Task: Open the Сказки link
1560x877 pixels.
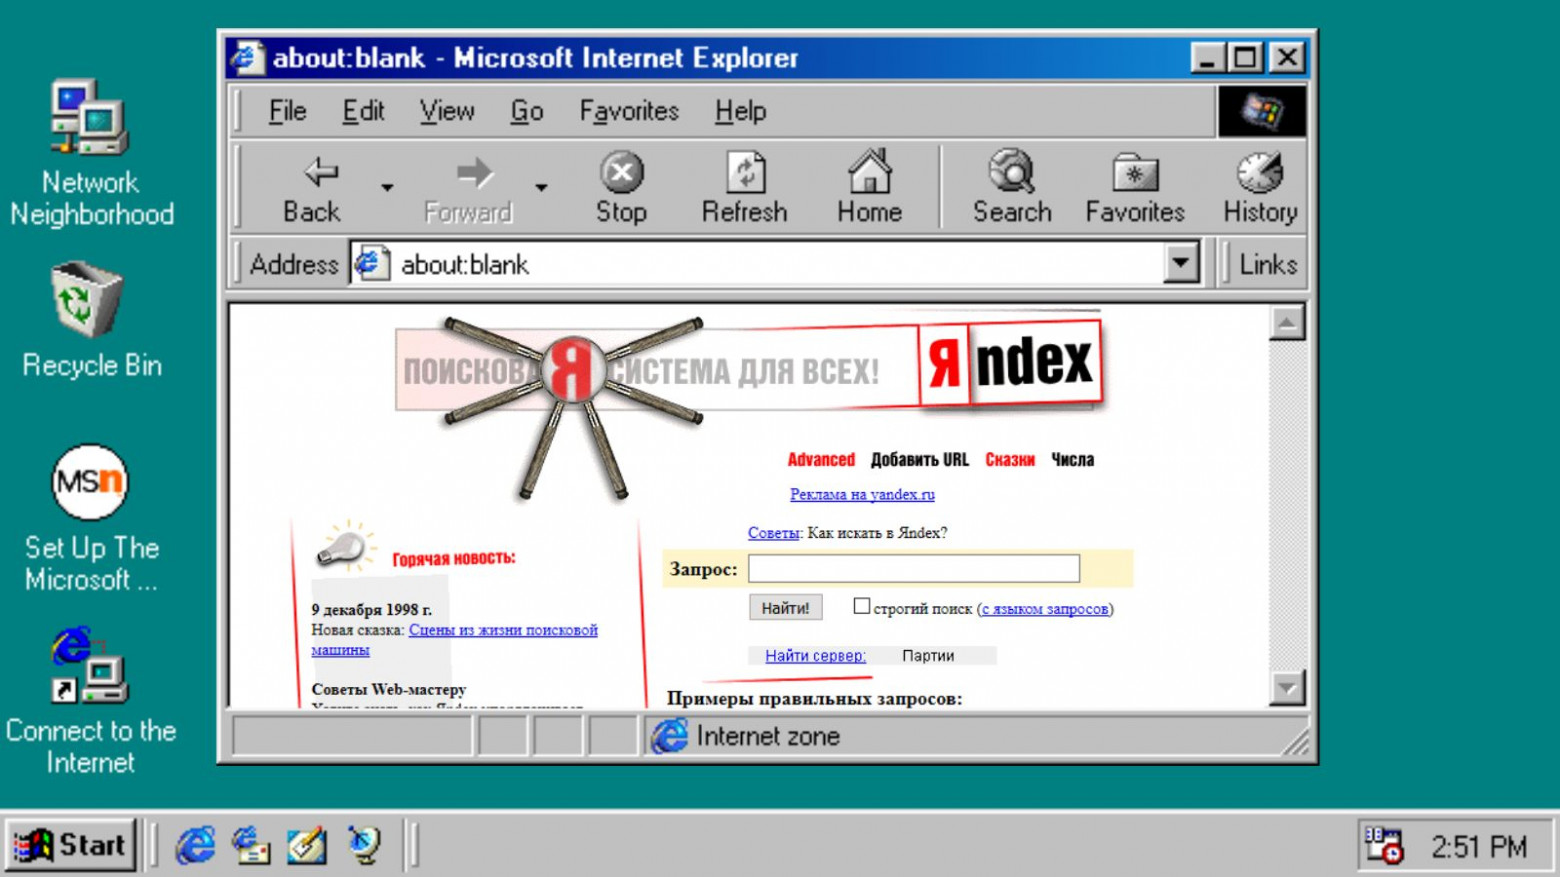Action: (1010, 460)
